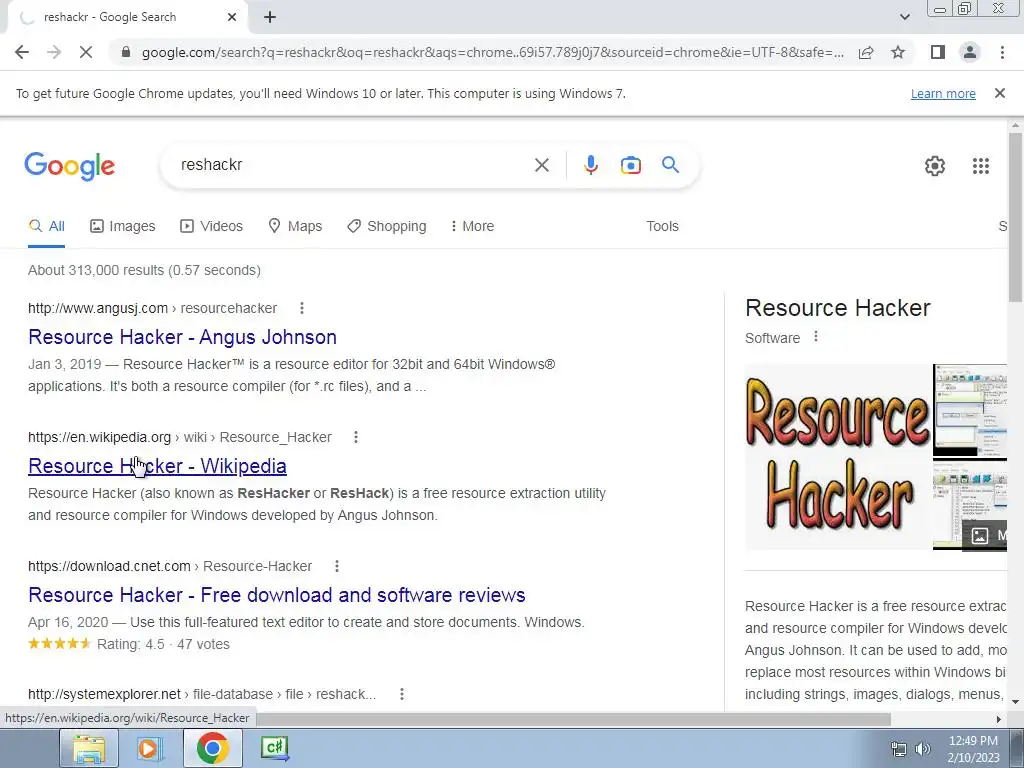
Task: Switch to the Videos tab
Action: pyautogui.click(x=211, y=226)
